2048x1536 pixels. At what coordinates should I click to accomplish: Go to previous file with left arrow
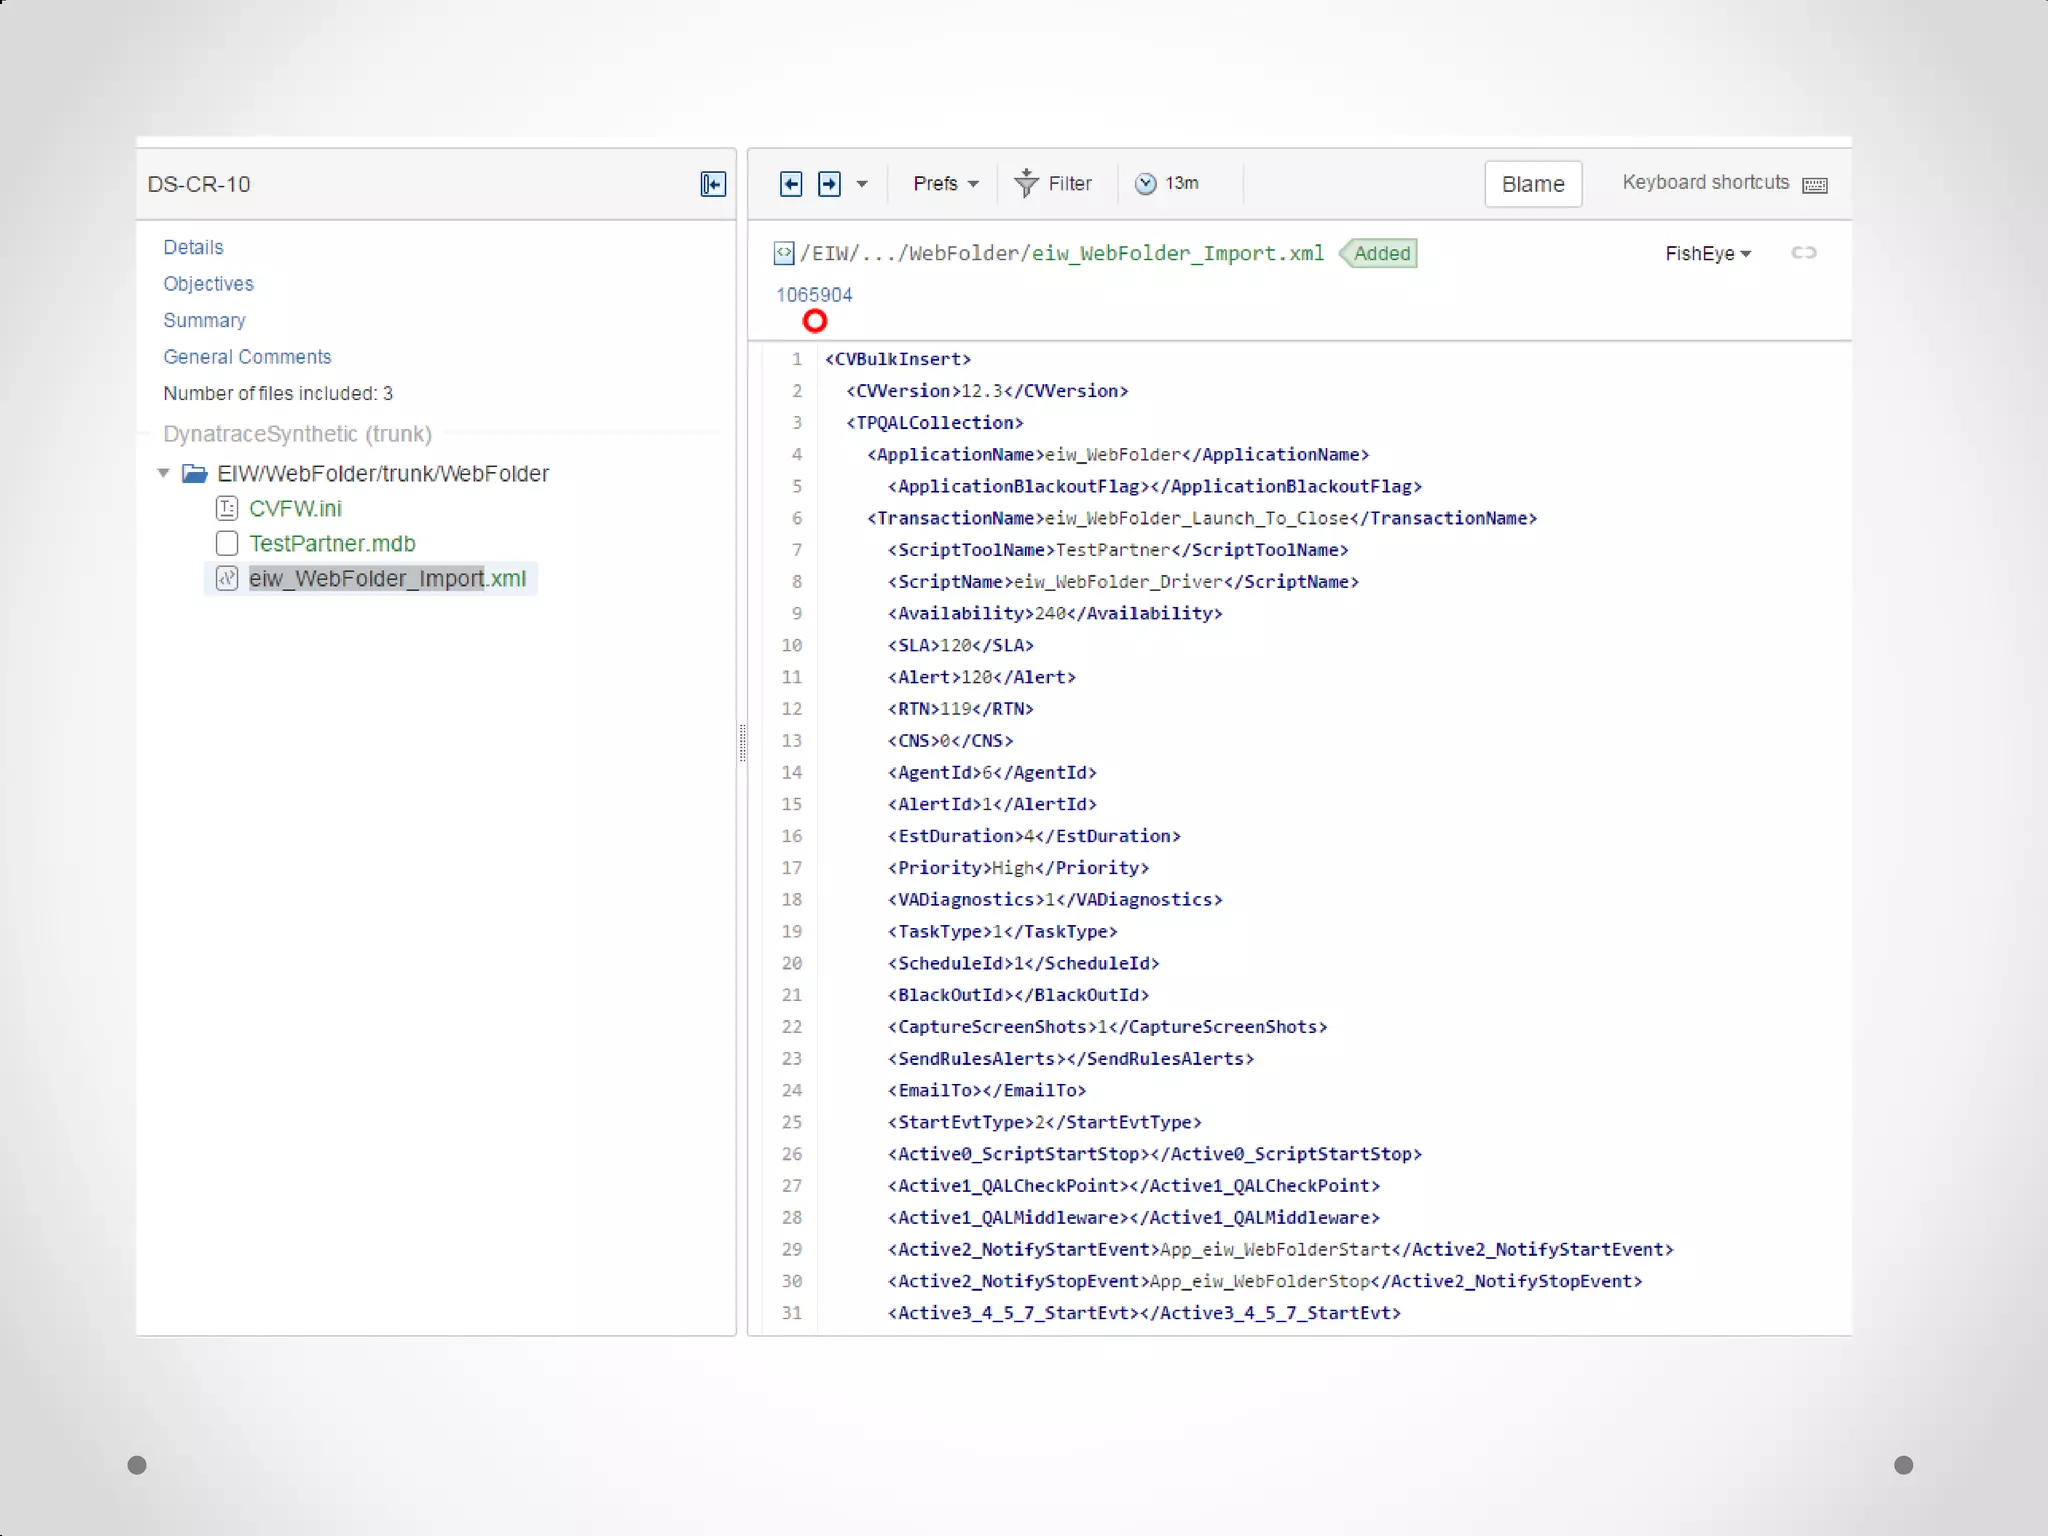791,184
